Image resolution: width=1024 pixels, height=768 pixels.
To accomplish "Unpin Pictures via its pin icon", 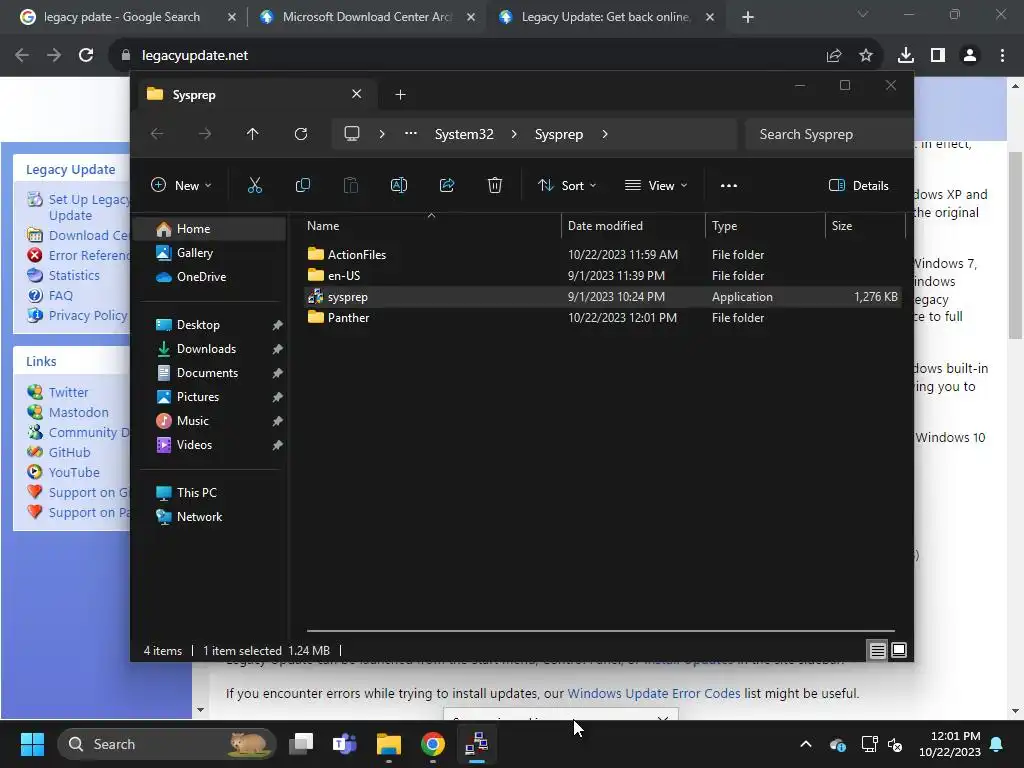I will 278,397.
